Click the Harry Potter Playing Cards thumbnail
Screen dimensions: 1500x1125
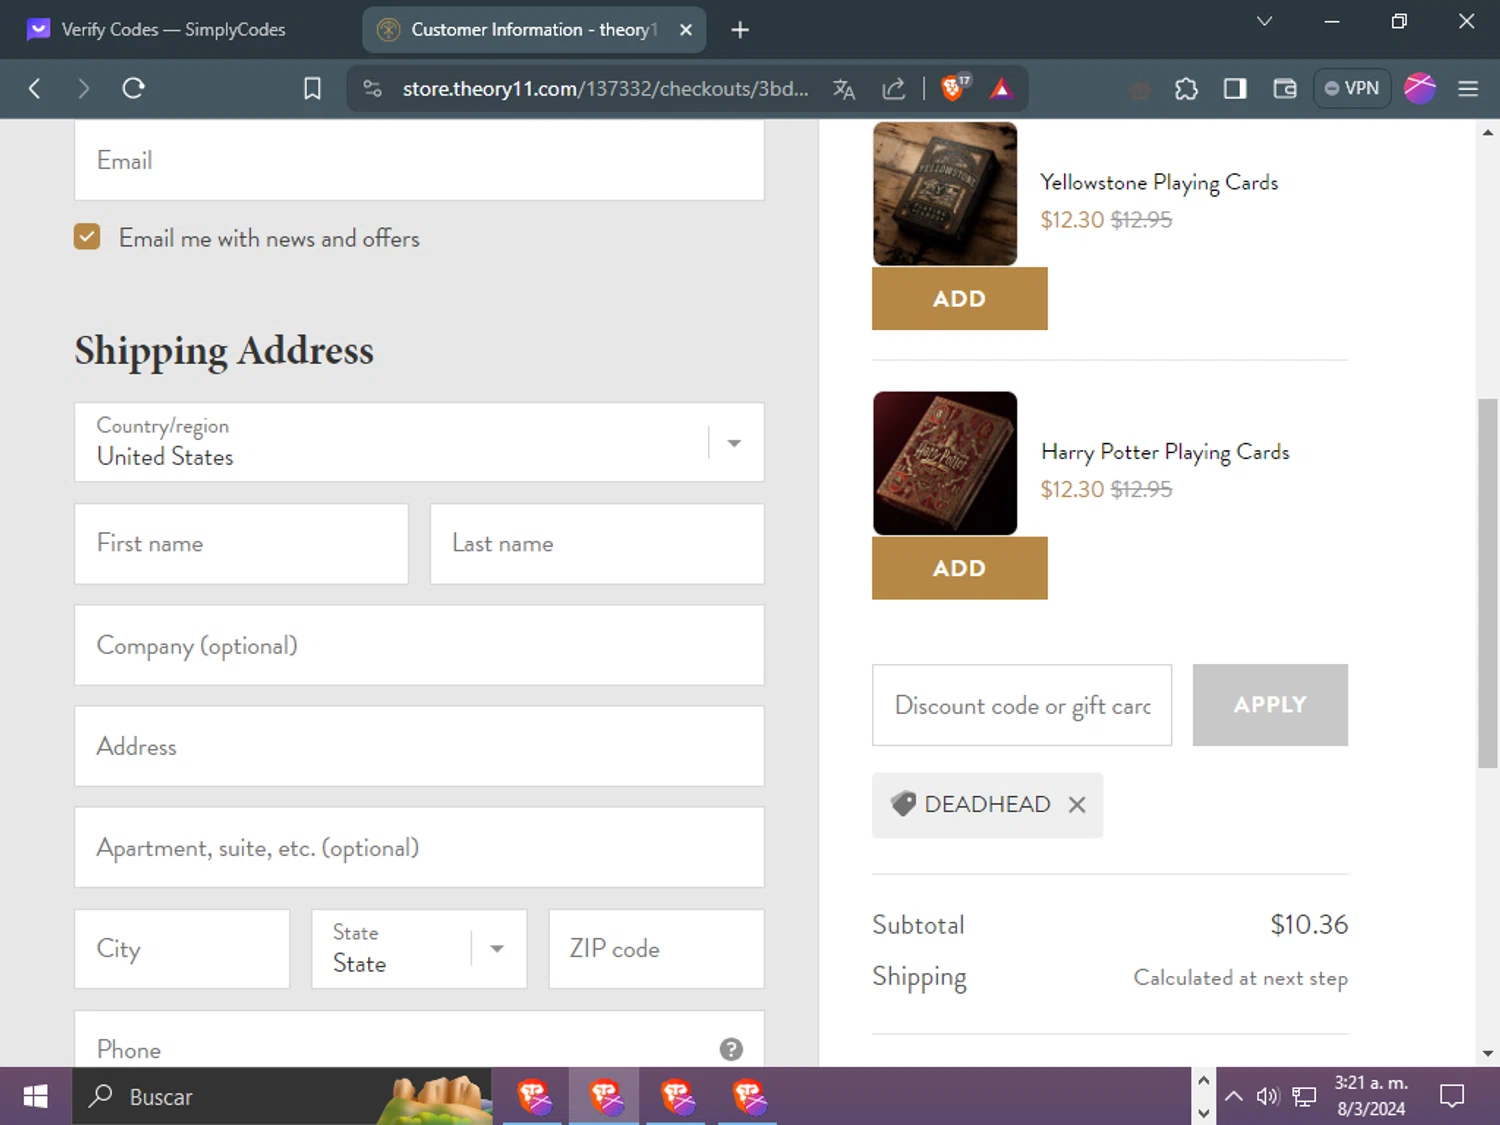[x=945, y=463]
